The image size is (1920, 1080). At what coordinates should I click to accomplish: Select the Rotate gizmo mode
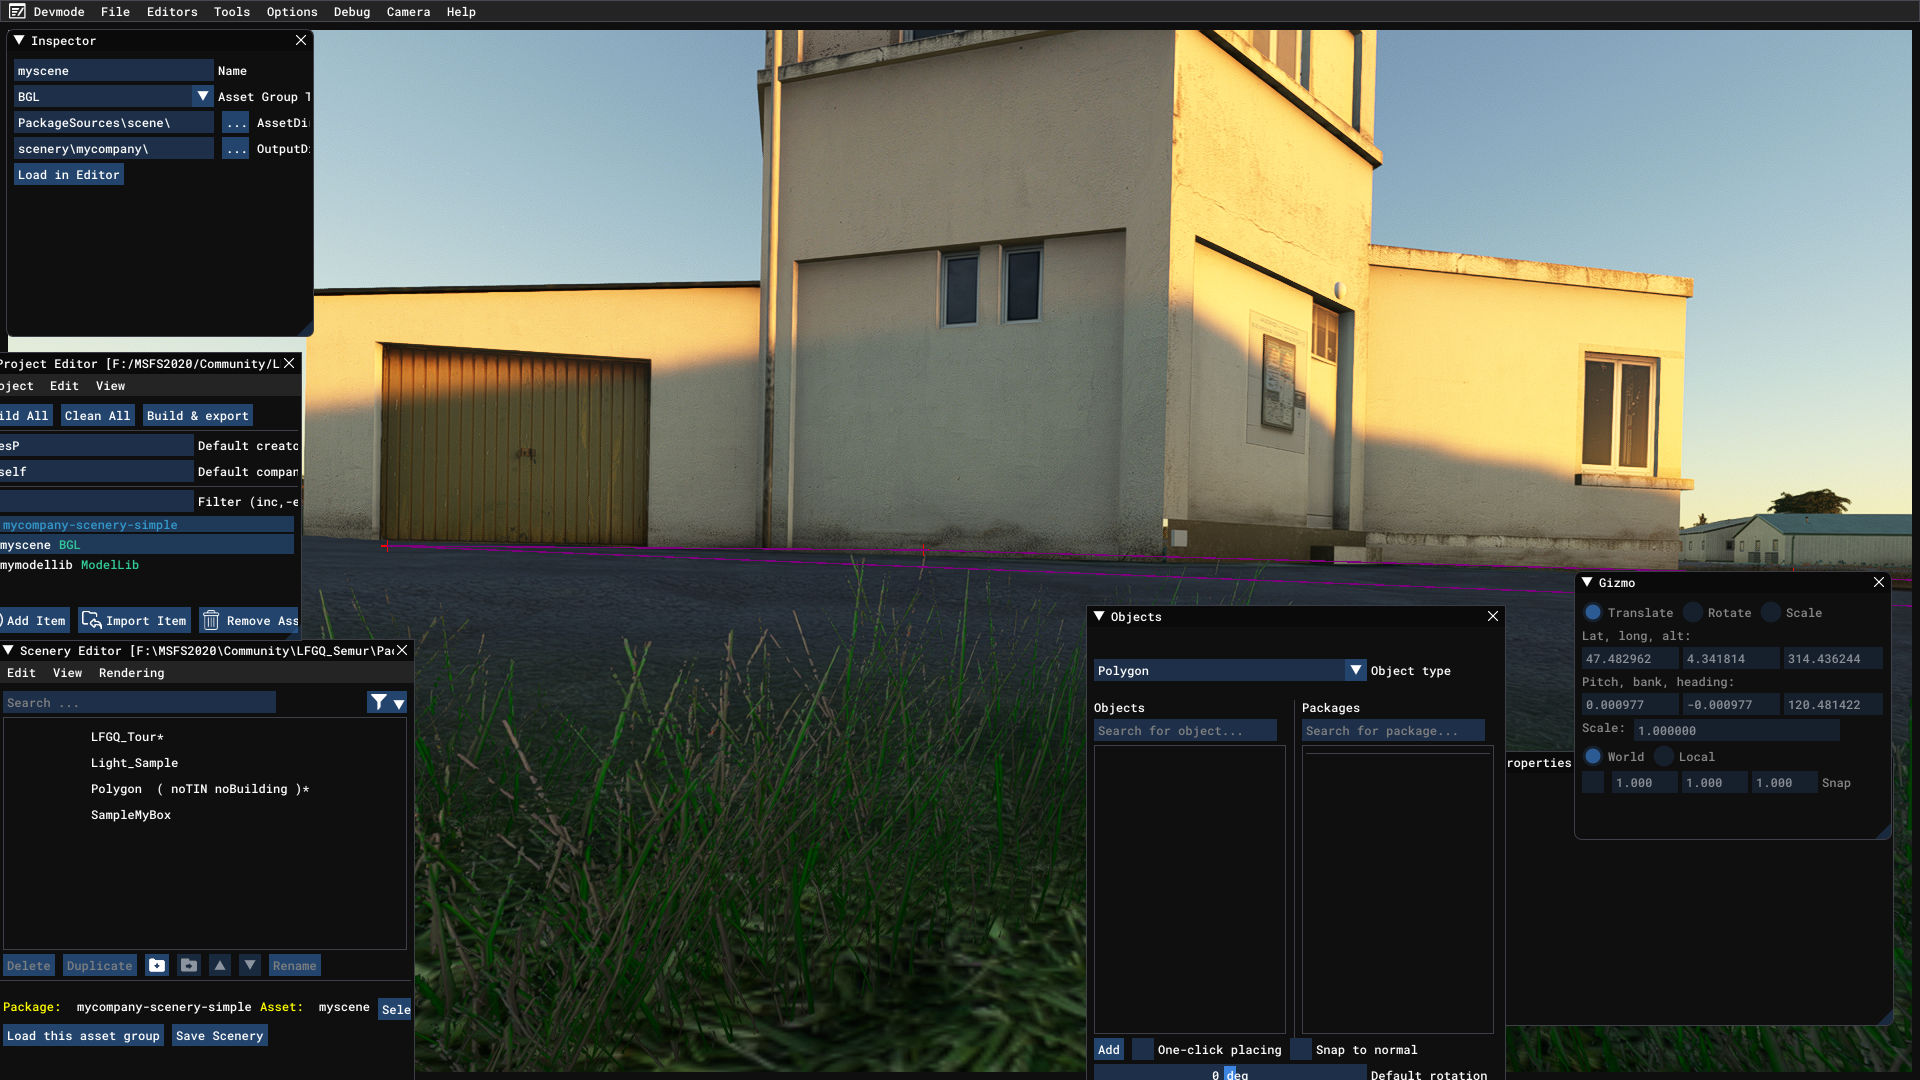click(x=1693, y=613)
